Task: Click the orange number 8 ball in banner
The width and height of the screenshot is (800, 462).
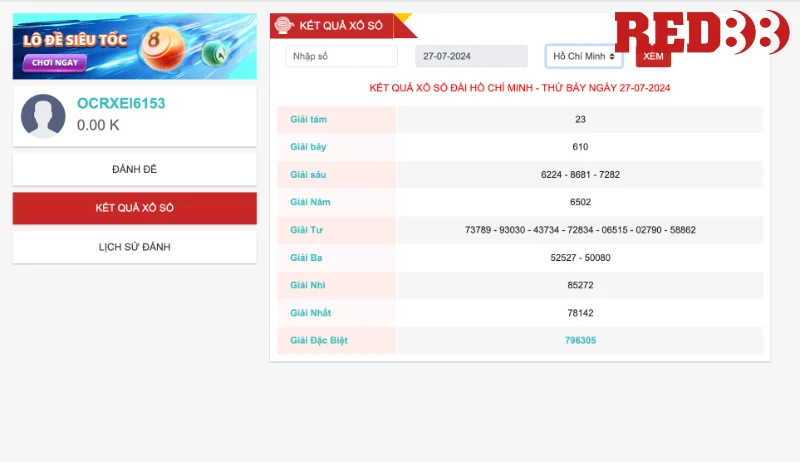Action: 162,48
